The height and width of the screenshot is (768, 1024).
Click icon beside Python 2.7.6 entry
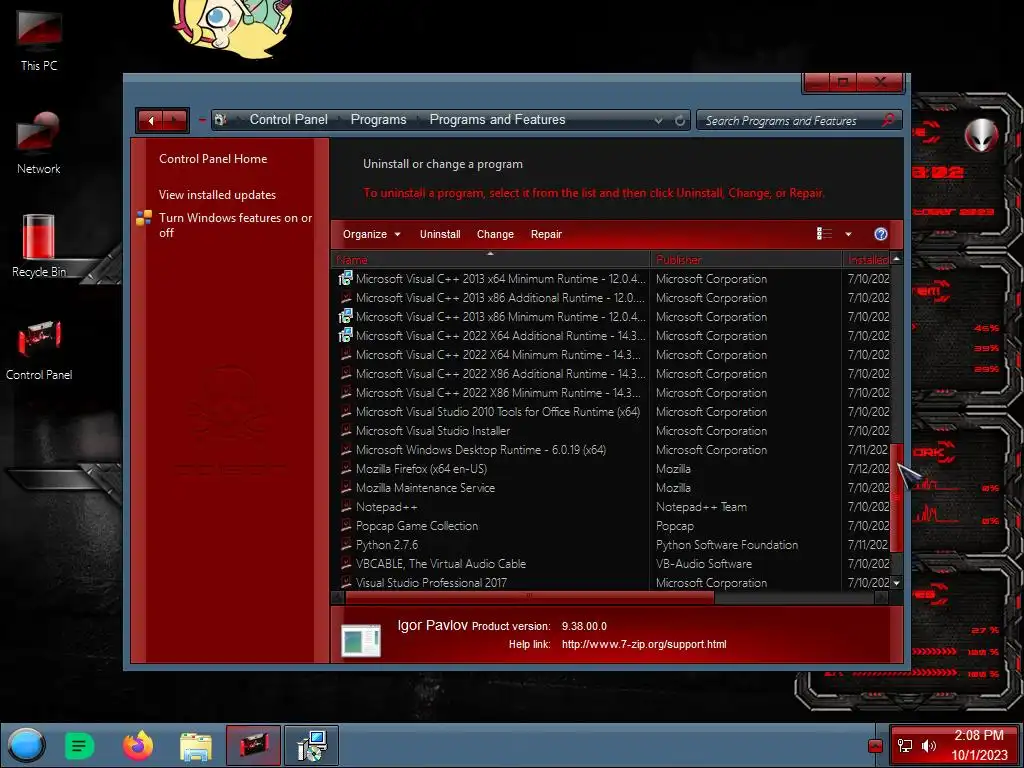pyautogui.click(x=346, y=544)
